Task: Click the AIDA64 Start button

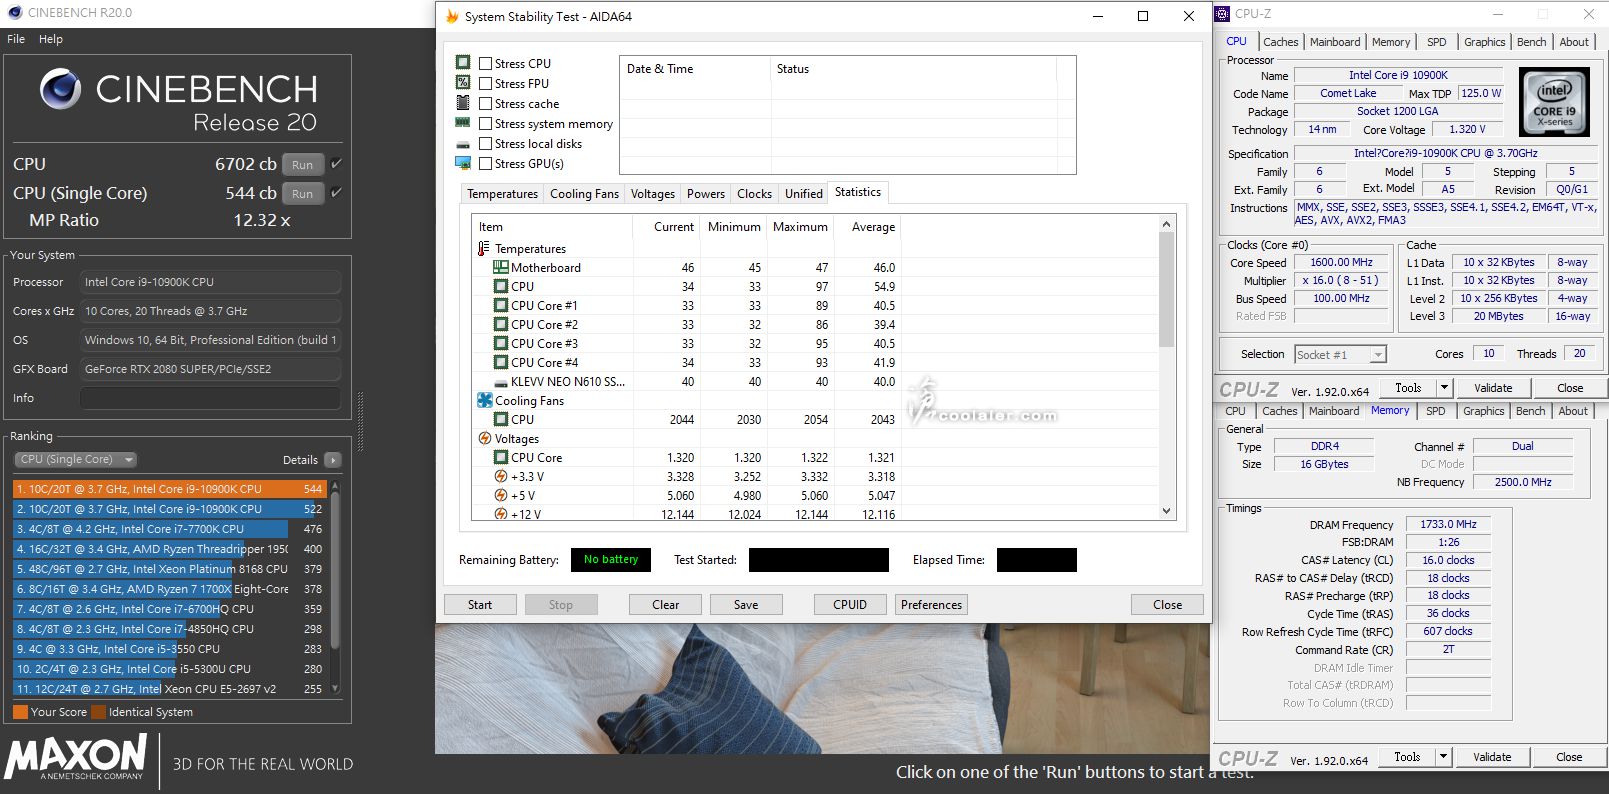Action: point(480,605)
